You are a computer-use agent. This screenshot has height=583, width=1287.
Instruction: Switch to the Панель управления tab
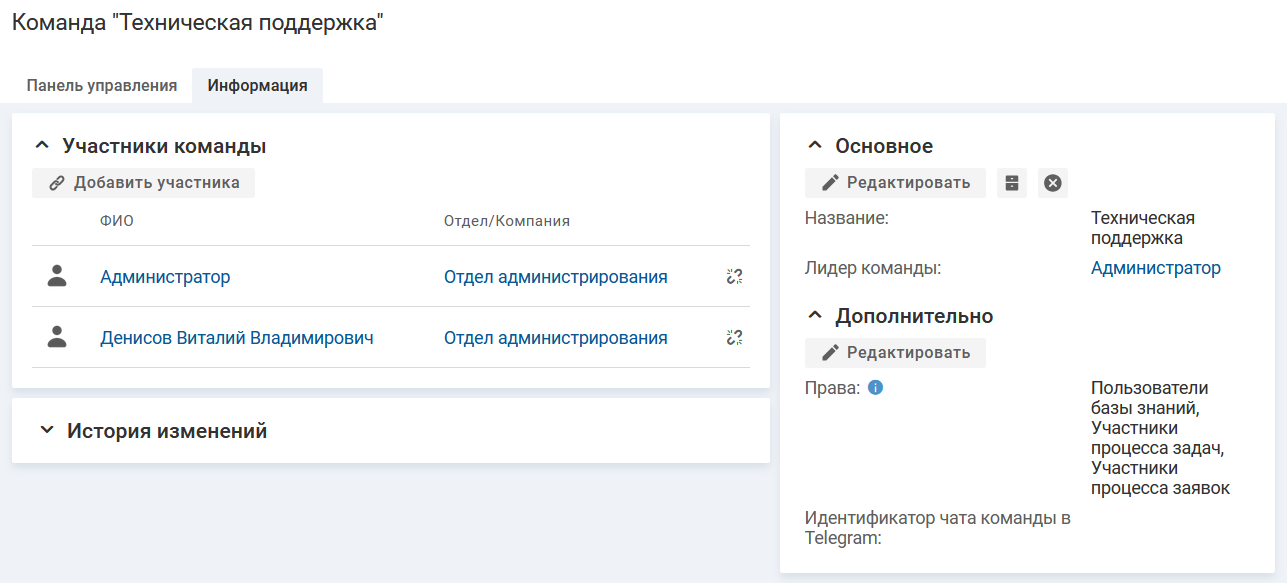click(102, 85)
